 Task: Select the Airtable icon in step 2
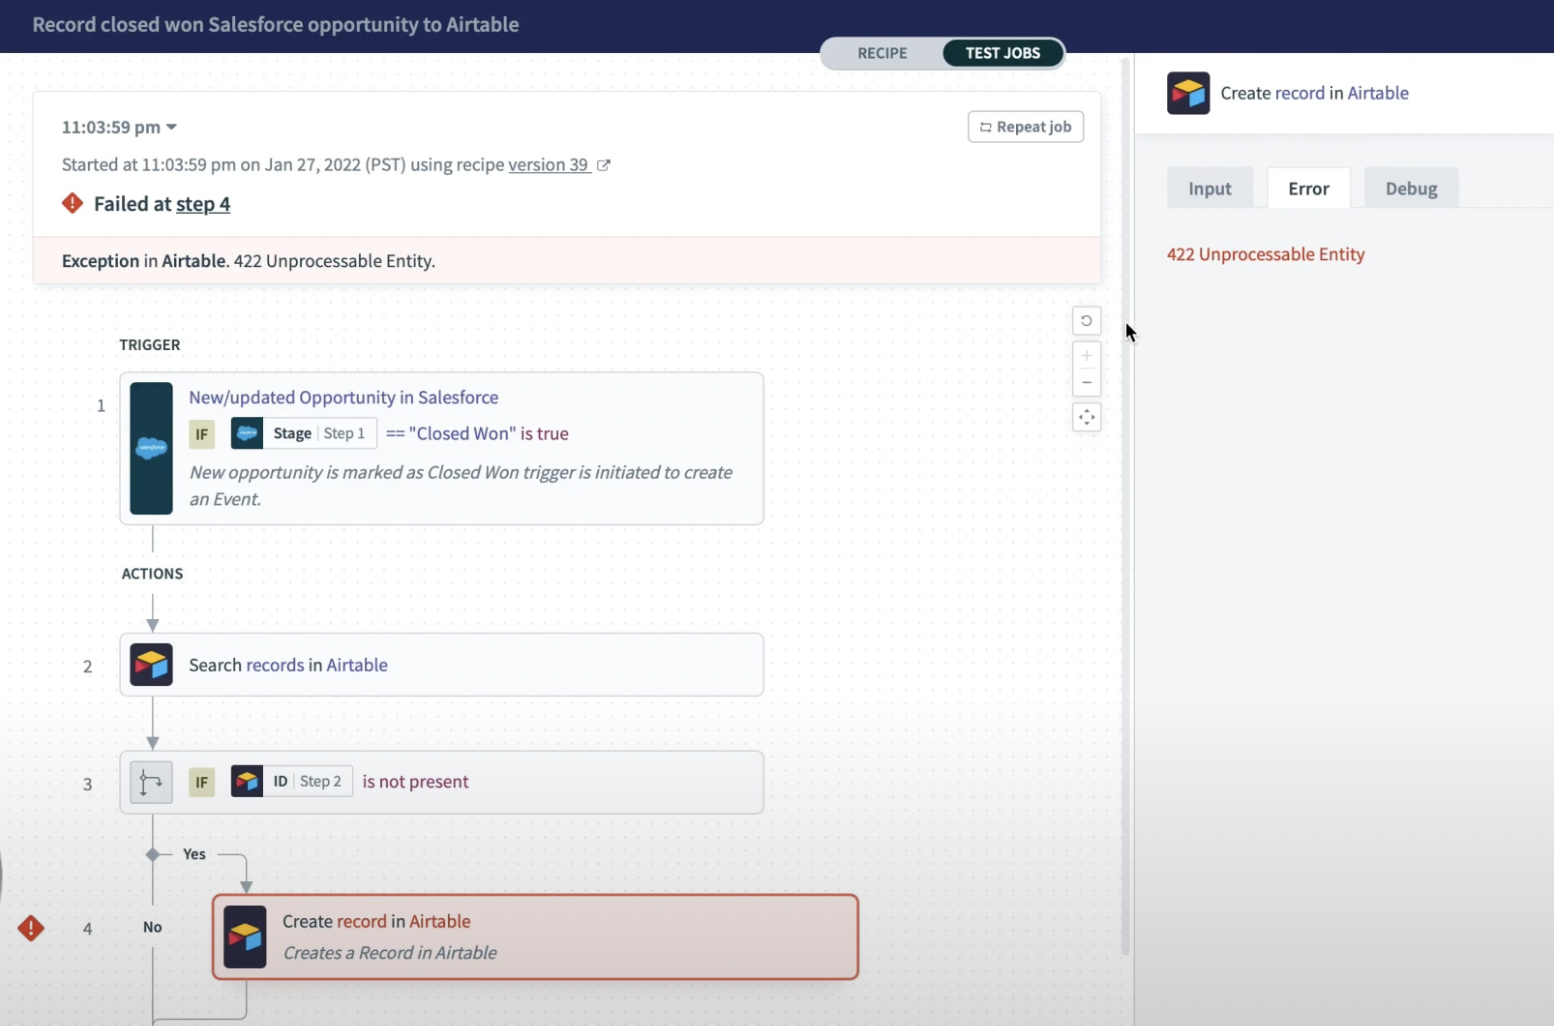151,665
